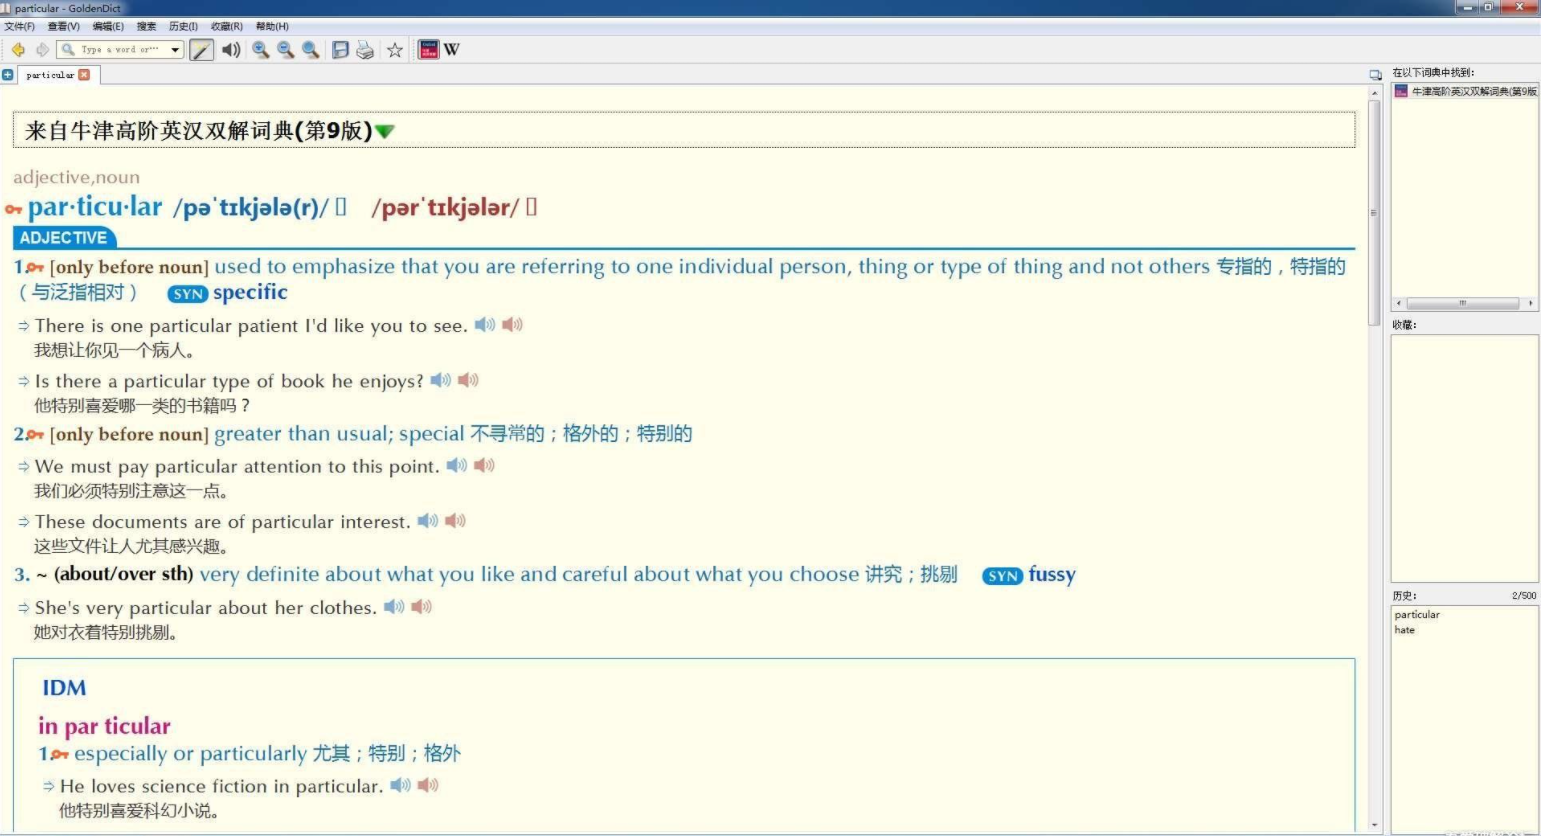This screenshot has height=836, width=1541.
Task: Collapse the Oxford article via the green triangle
Action: [387, 130]
